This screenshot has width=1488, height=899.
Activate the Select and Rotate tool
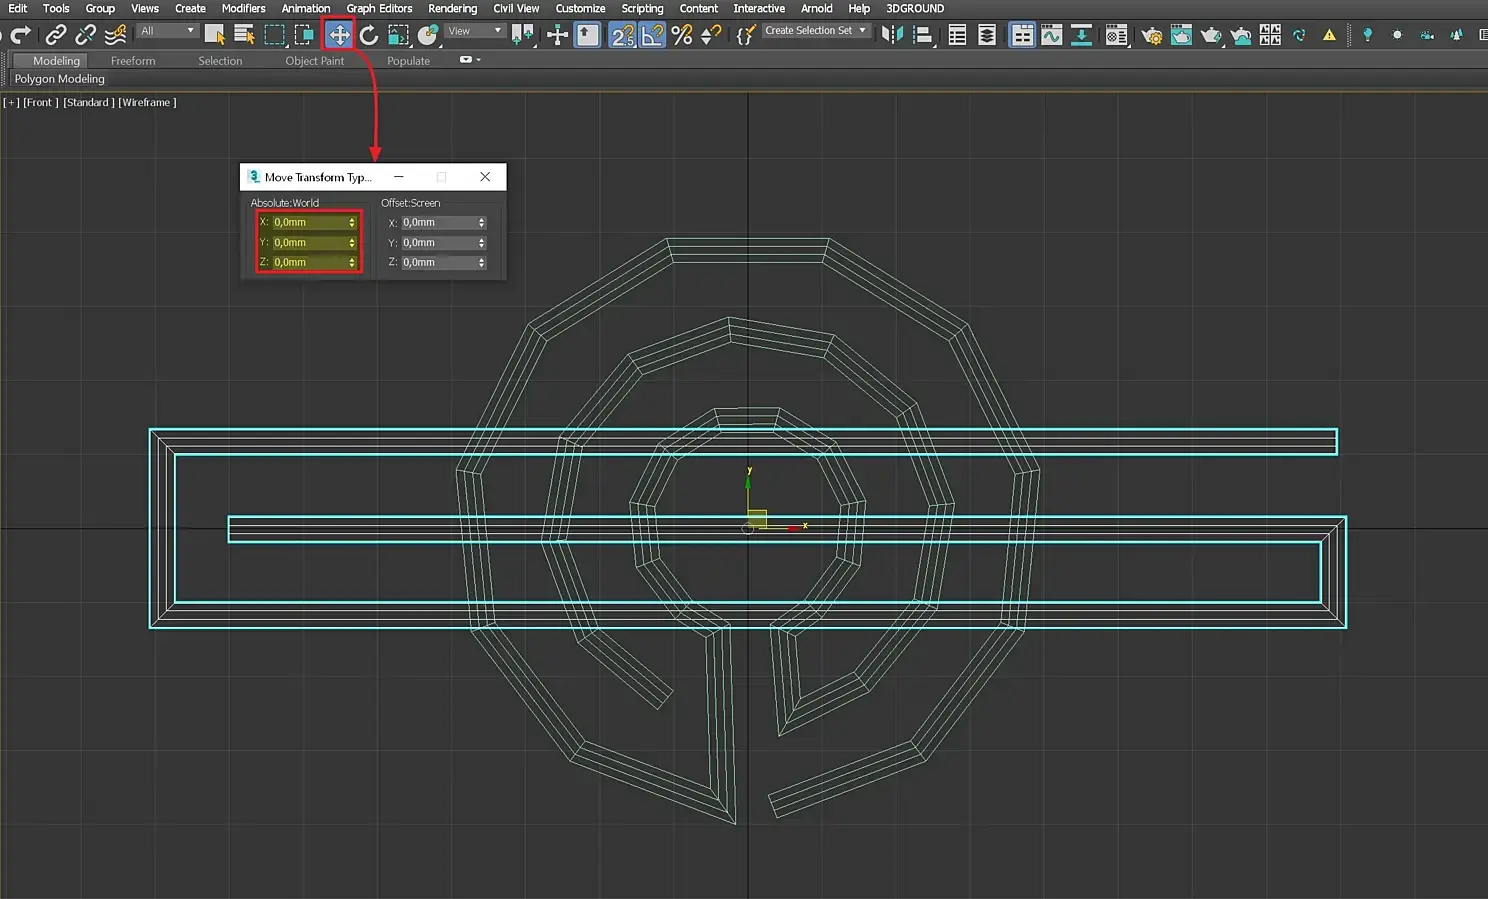(369, 35)
